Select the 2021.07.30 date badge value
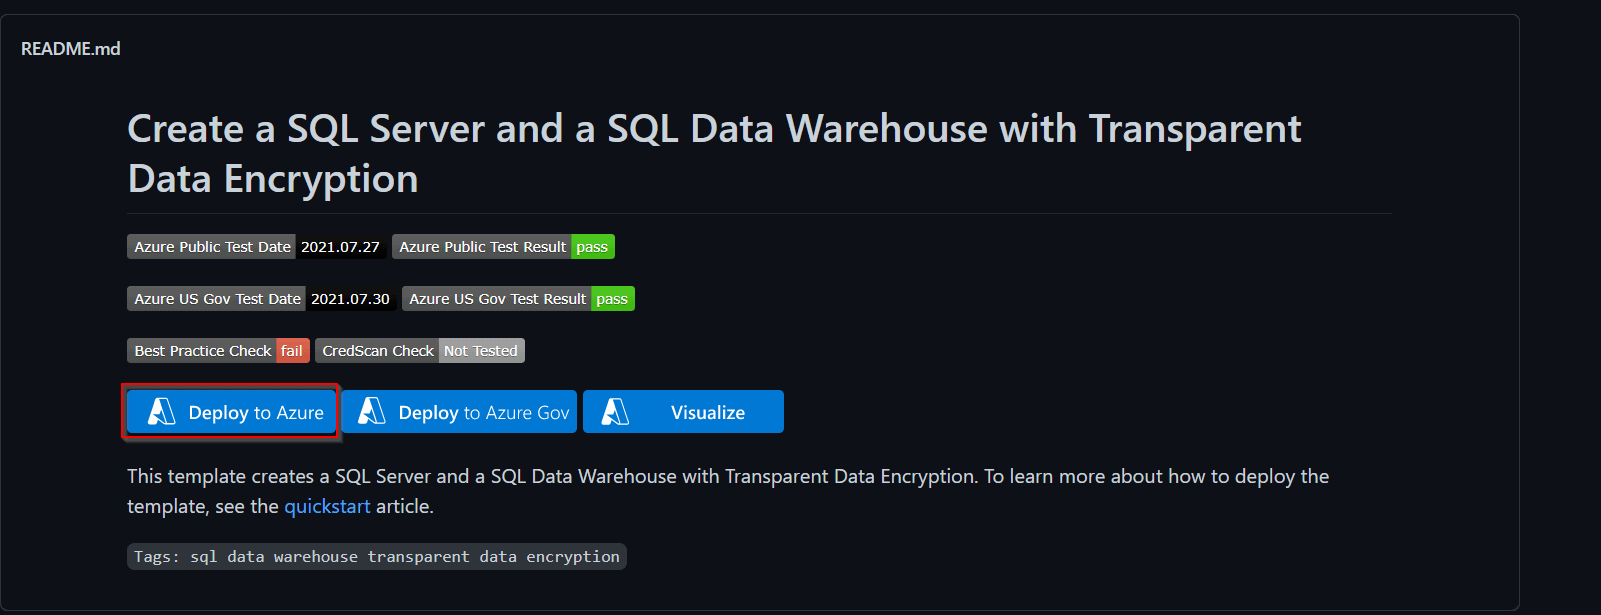The width and height of the screenshot is (1601, 615). (350, 299)
